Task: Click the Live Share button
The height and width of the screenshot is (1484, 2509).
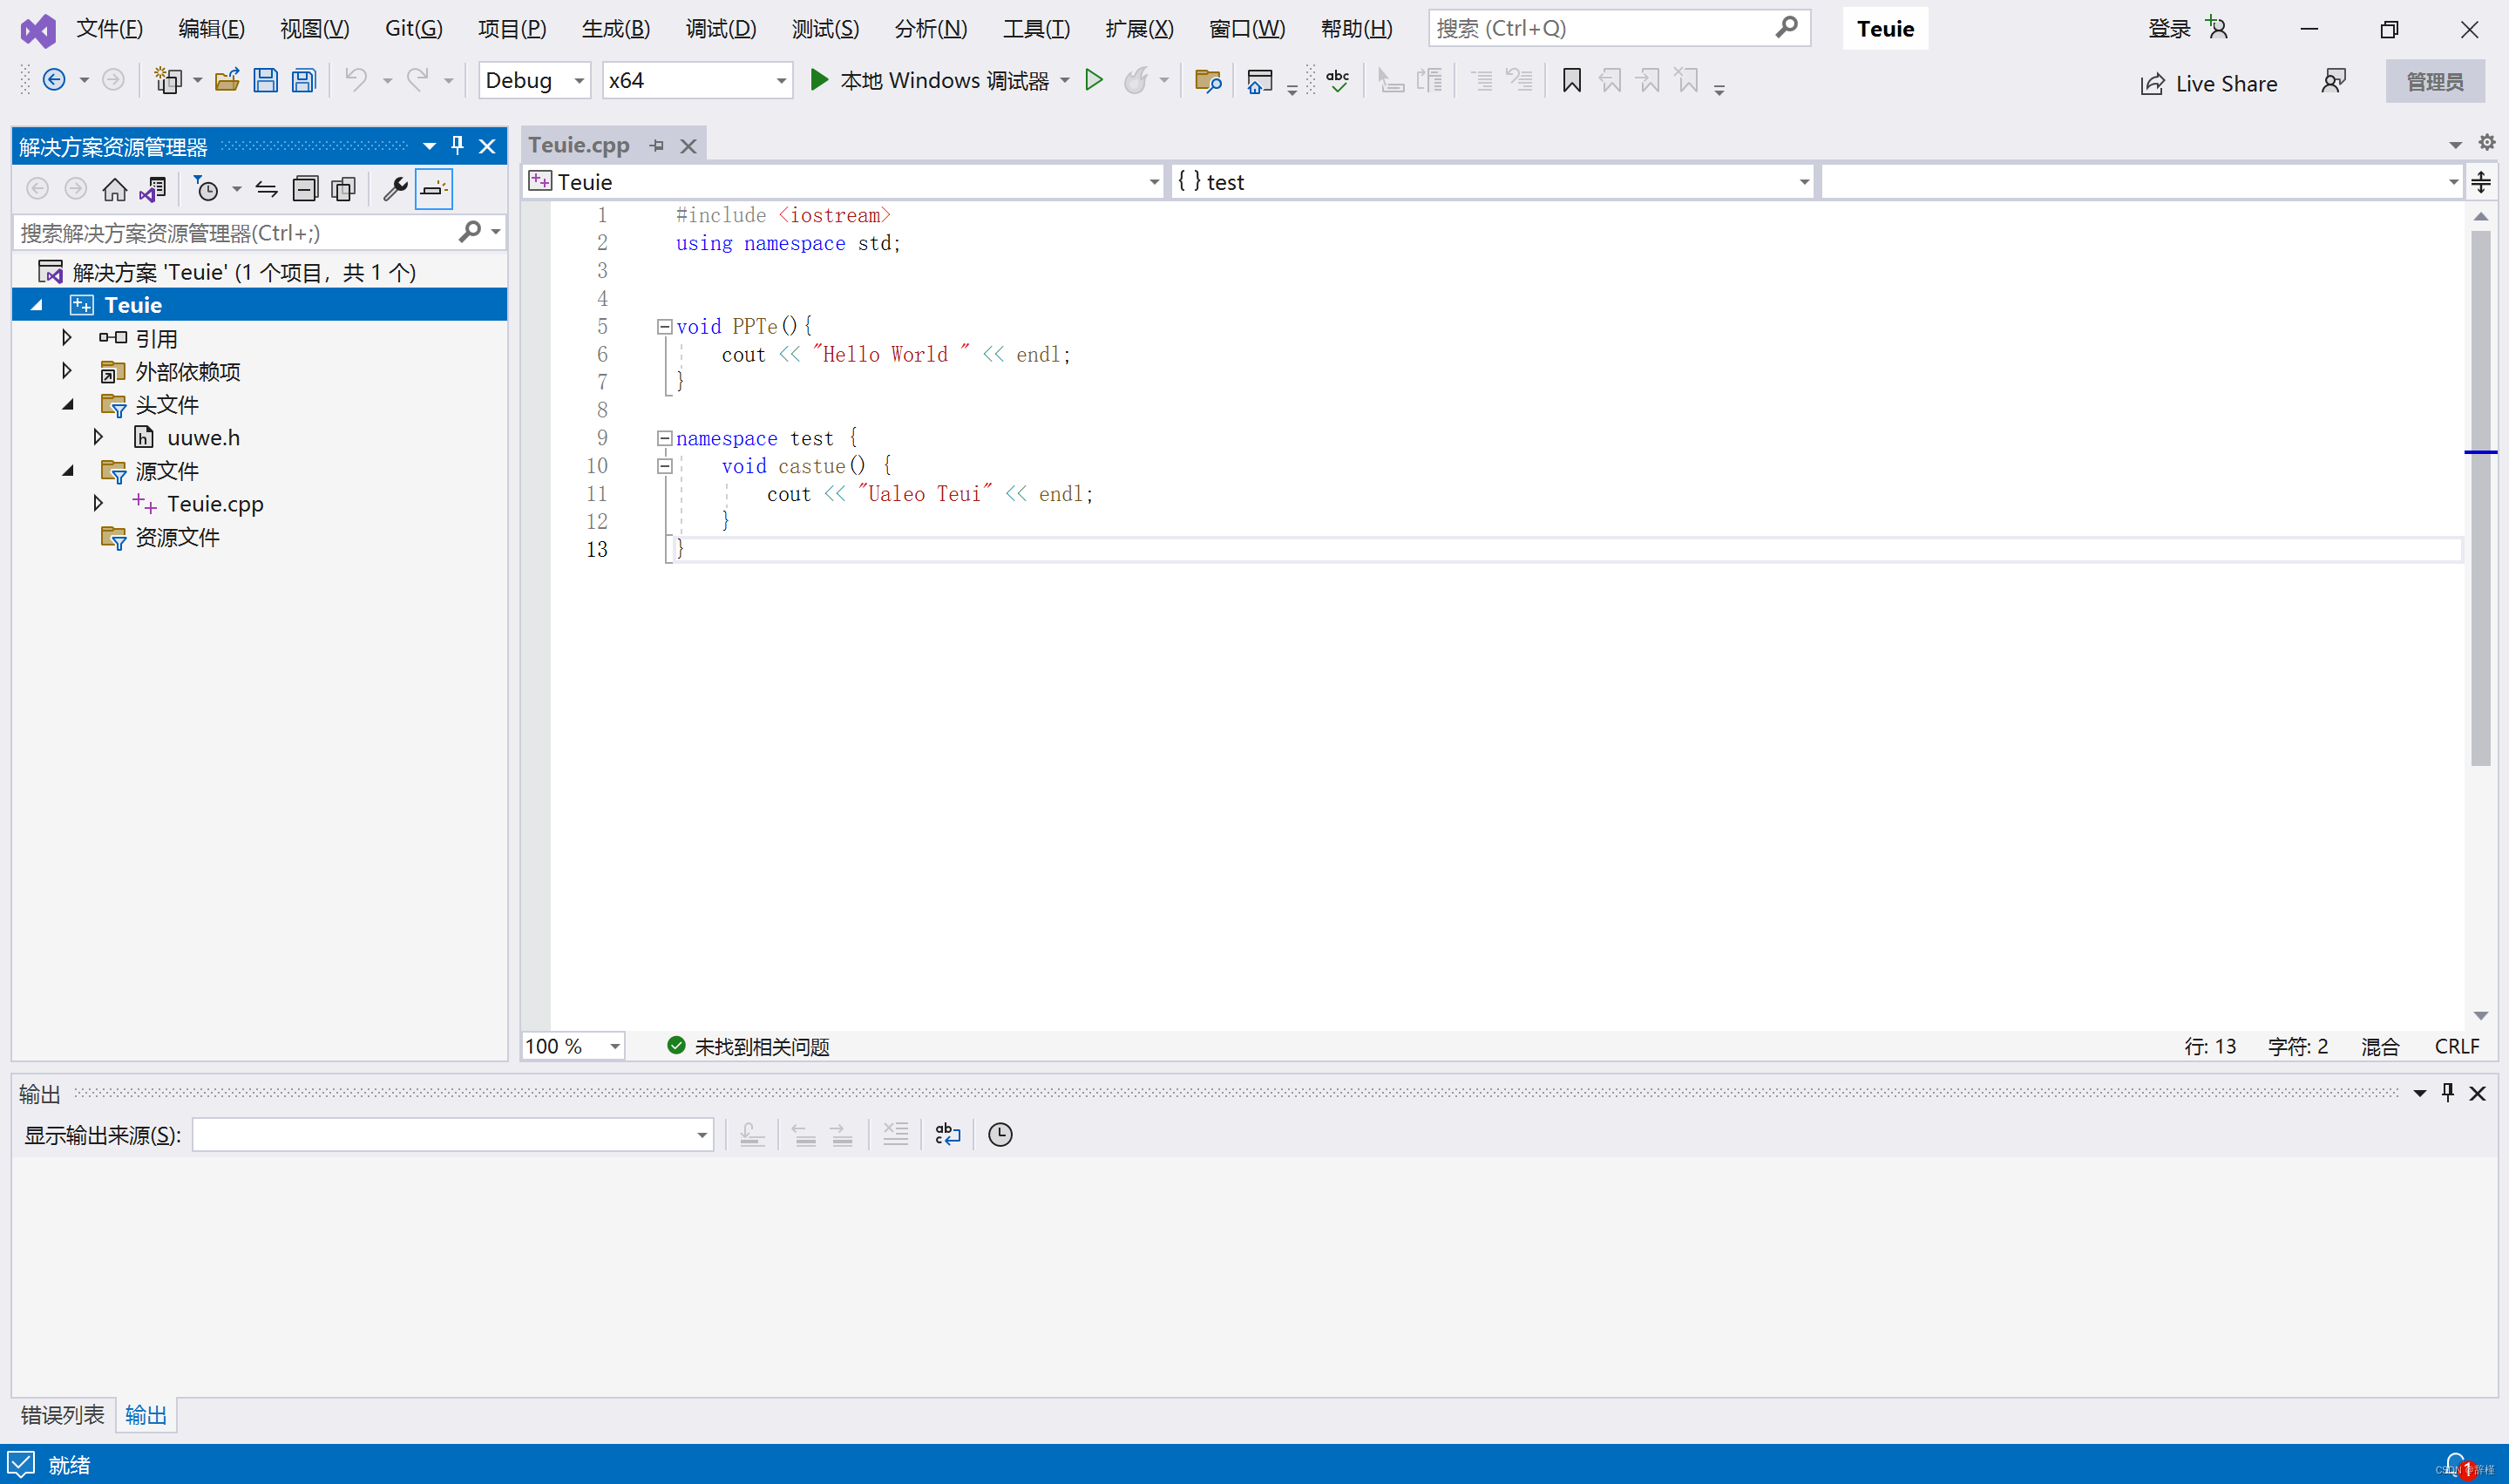Action: (x=2209, y=83)
